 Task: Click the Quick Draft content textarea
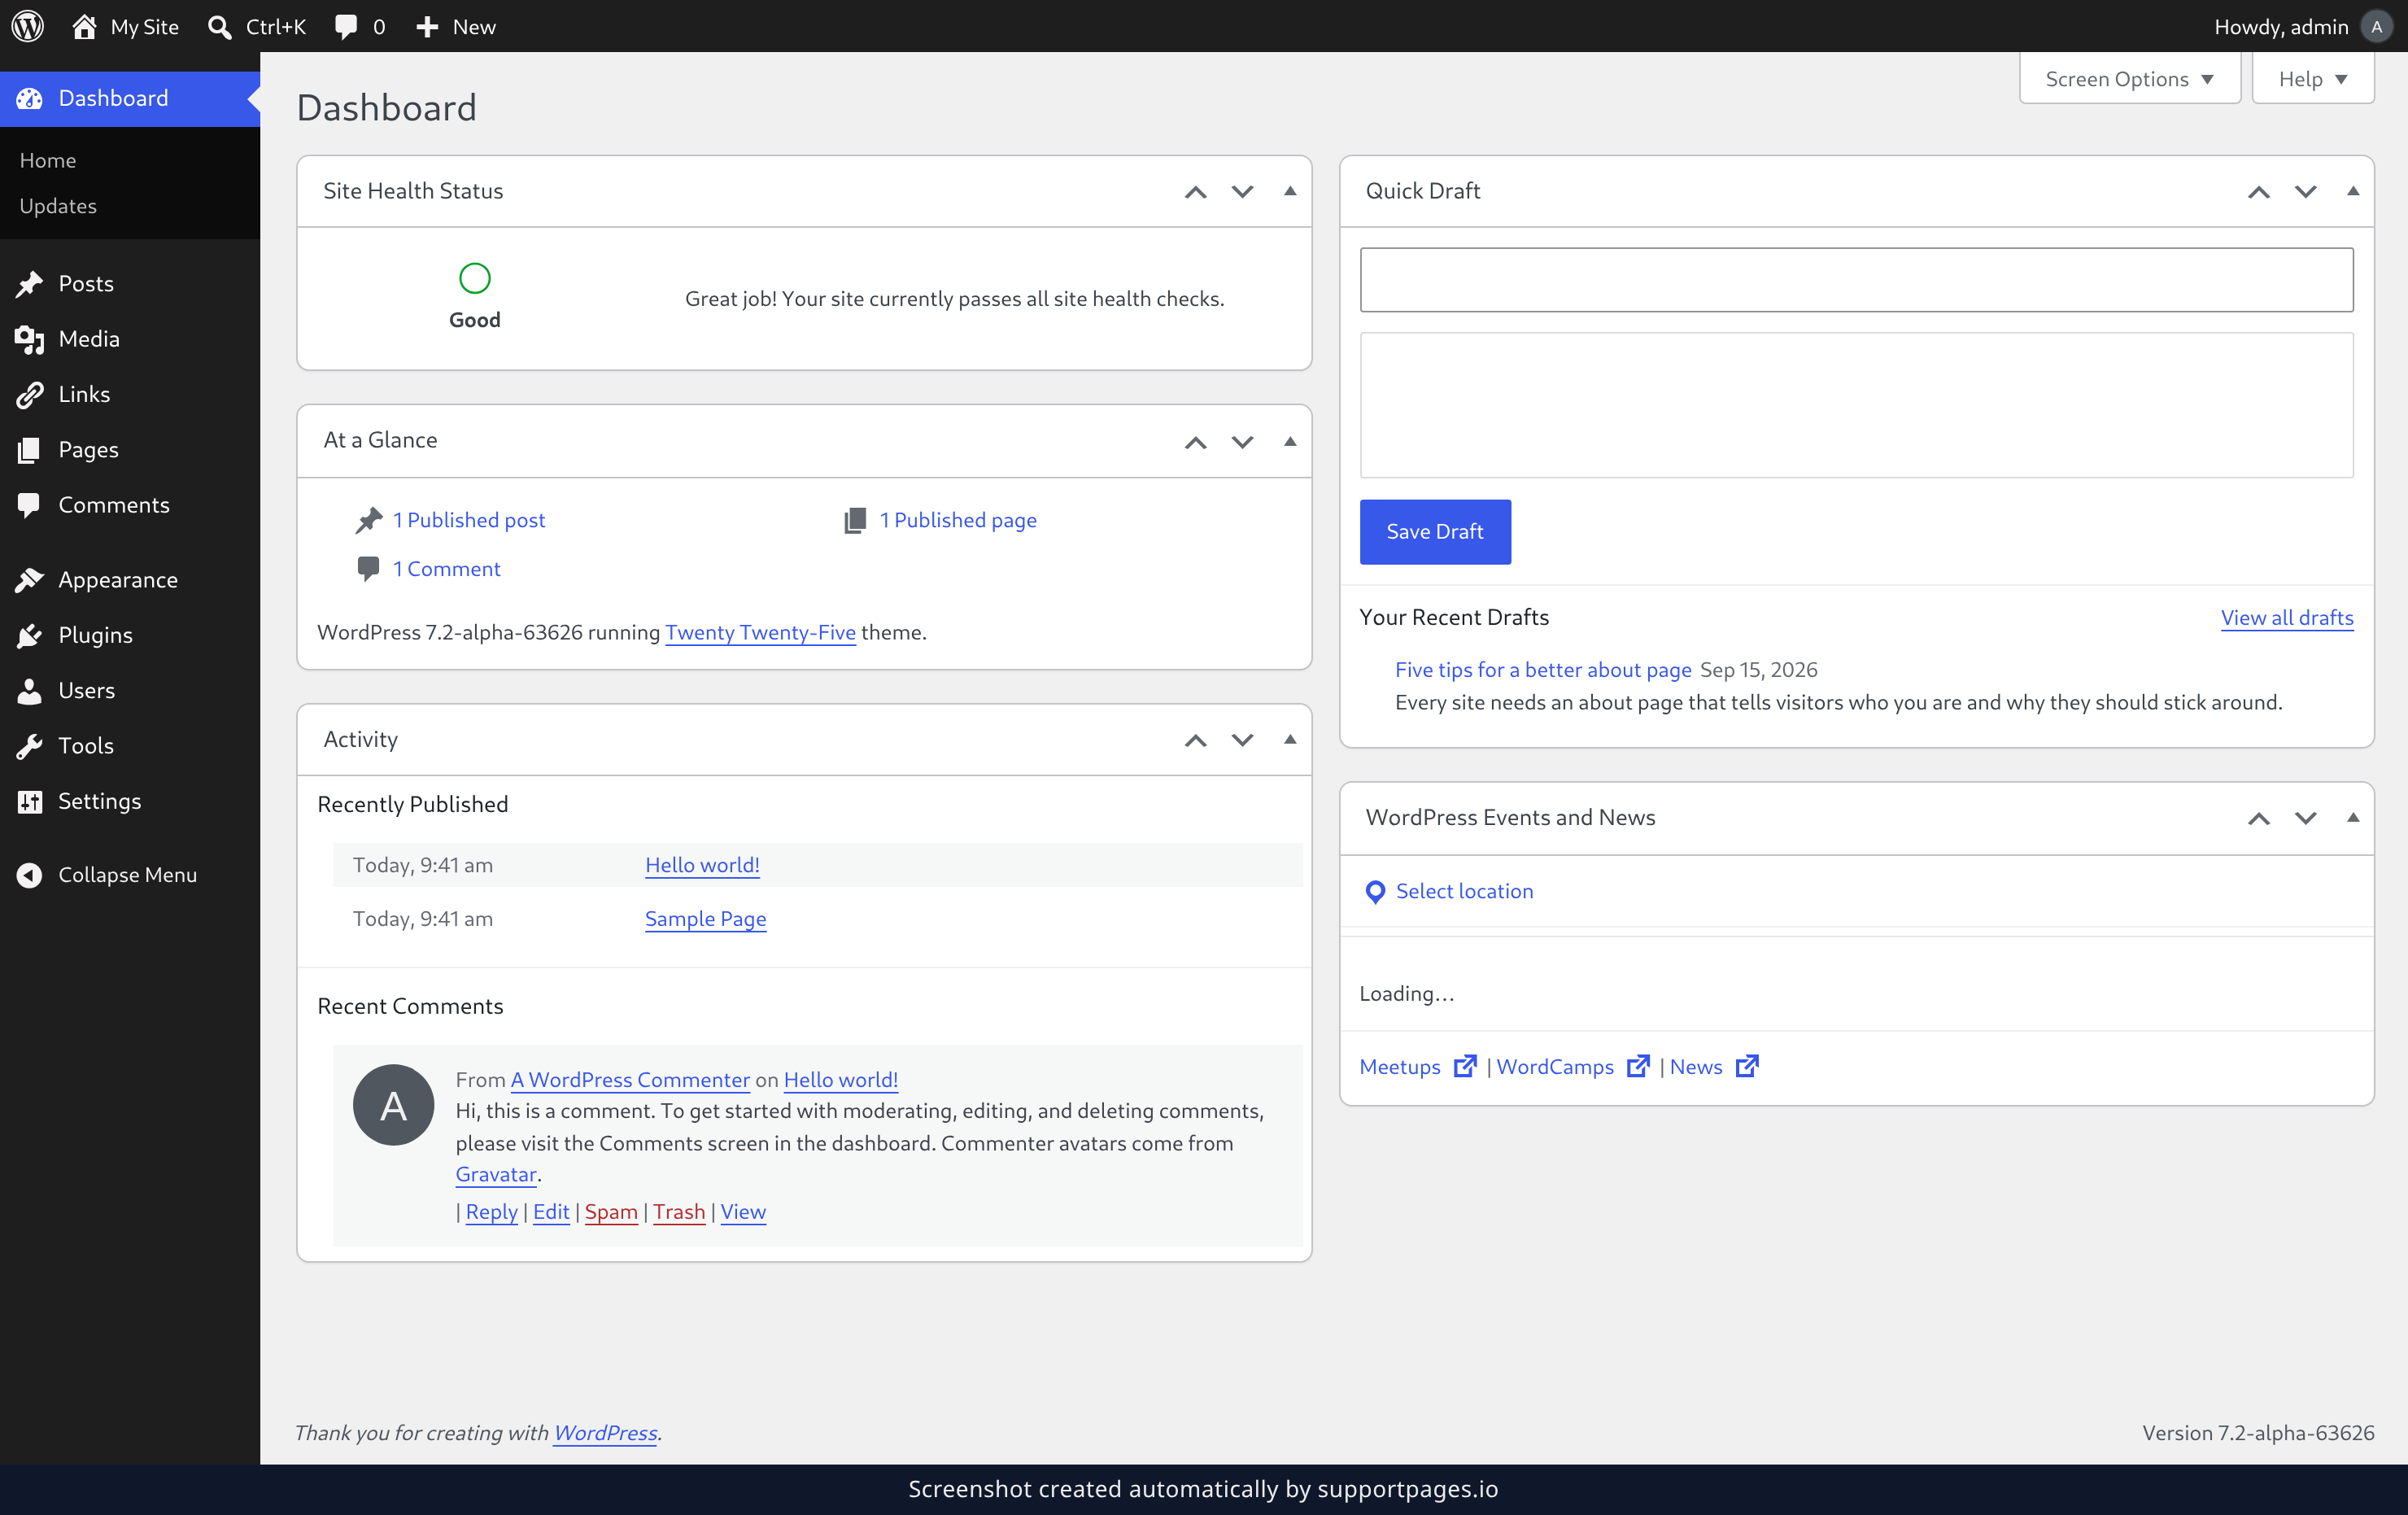click(x=1856, y=405)
